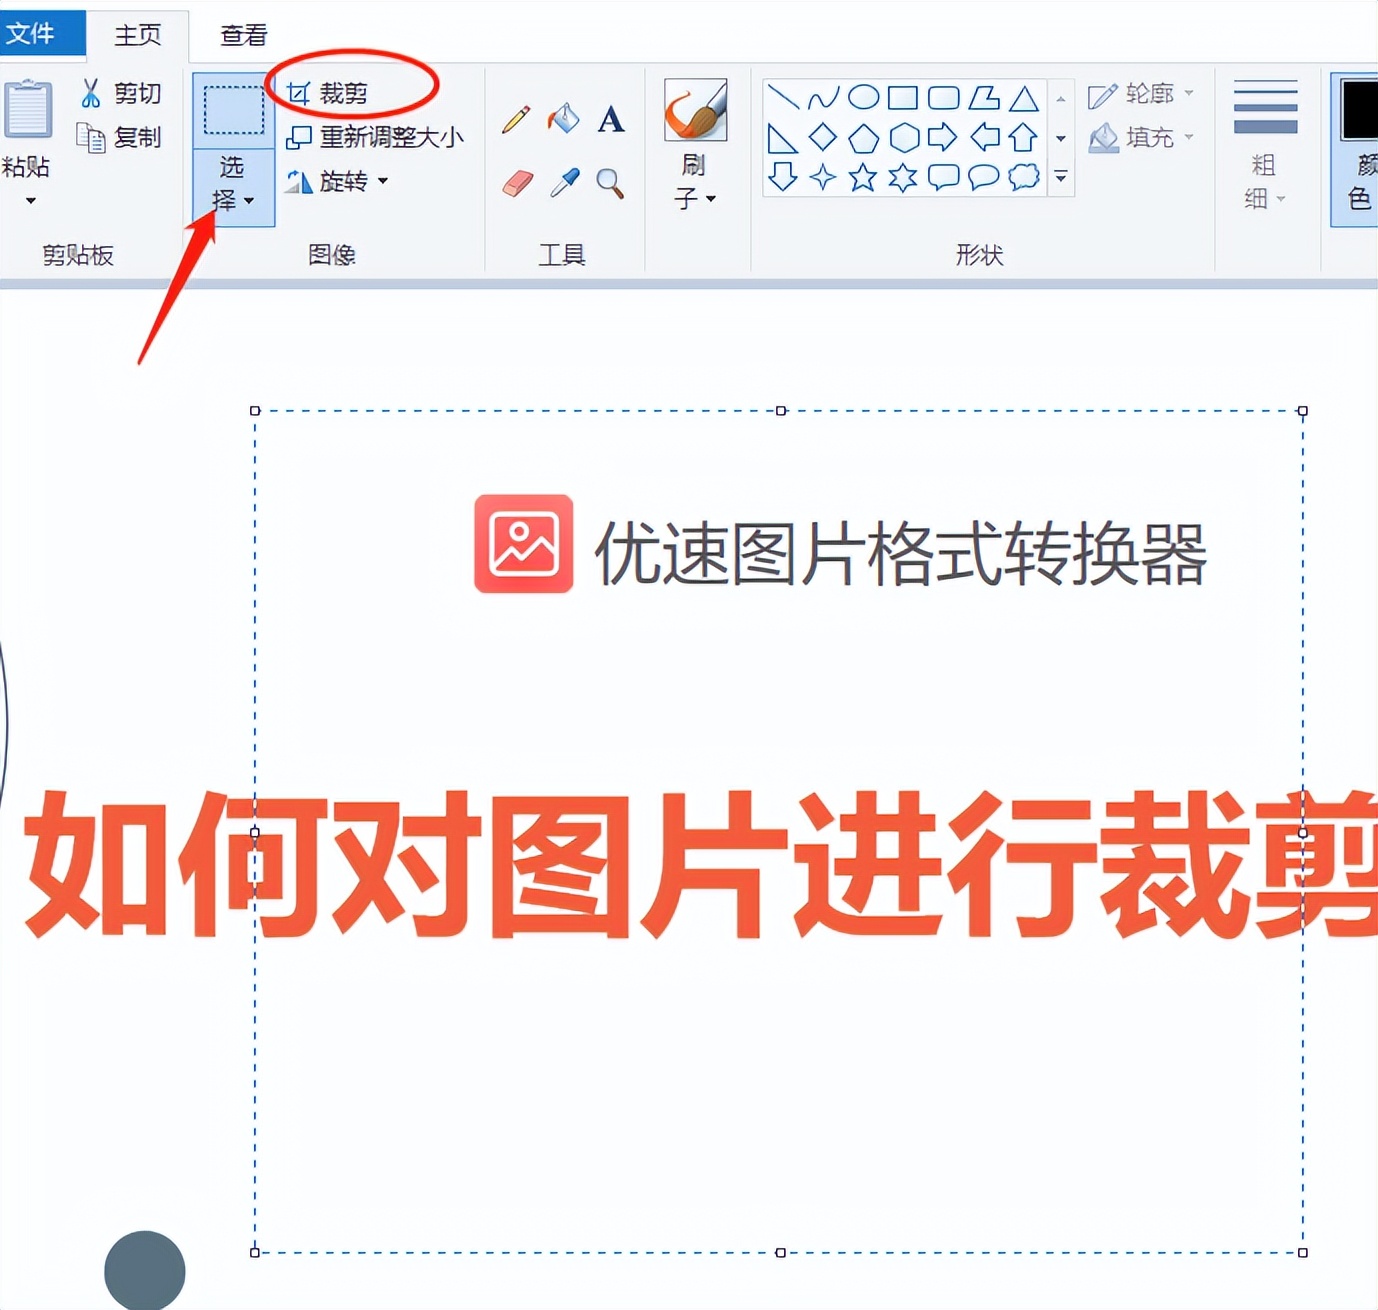This screenshot has width=1378, height=1310.
Task: Select the Fill with color tool
Action: [563, 119]
